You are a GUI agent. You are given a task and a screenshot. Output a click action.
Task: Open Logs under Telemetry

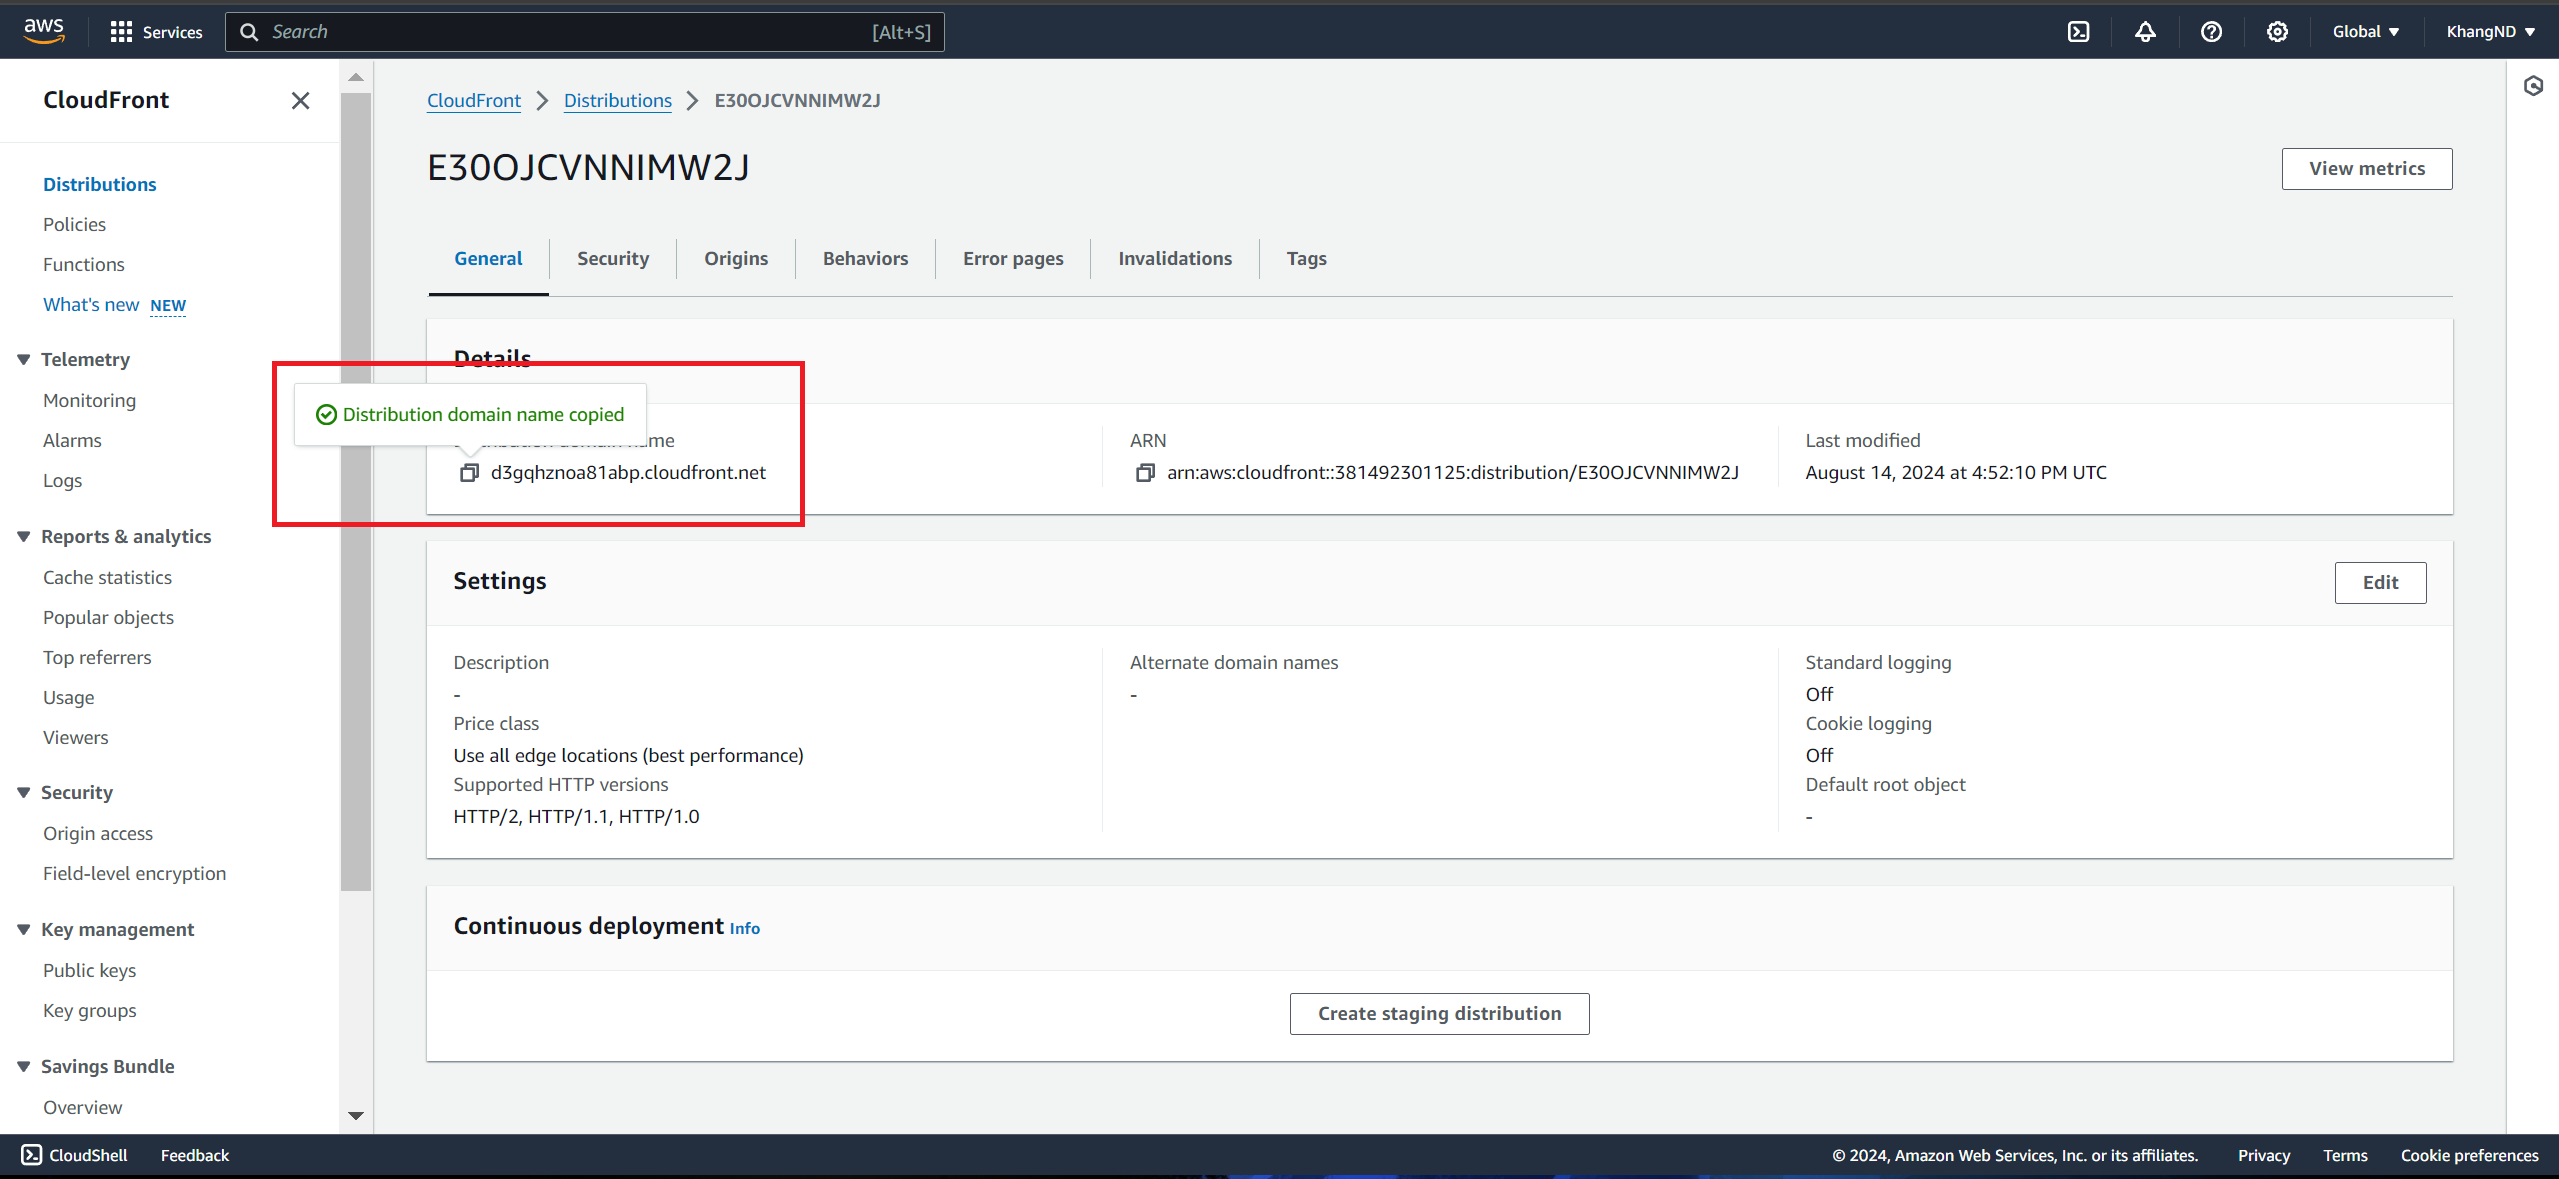[62, 481]
